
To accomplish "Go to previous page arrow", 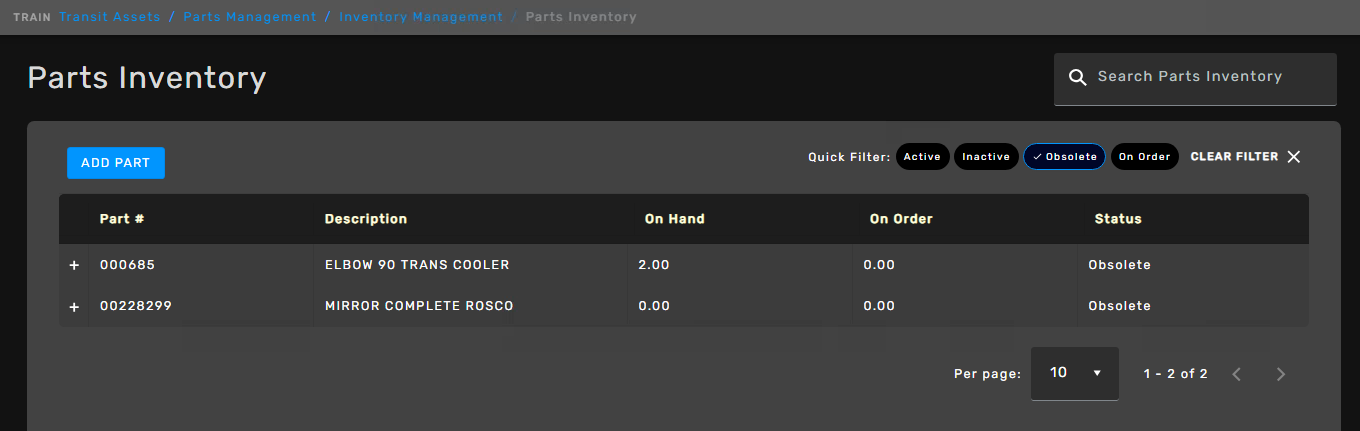I will tap(1237, 374).
